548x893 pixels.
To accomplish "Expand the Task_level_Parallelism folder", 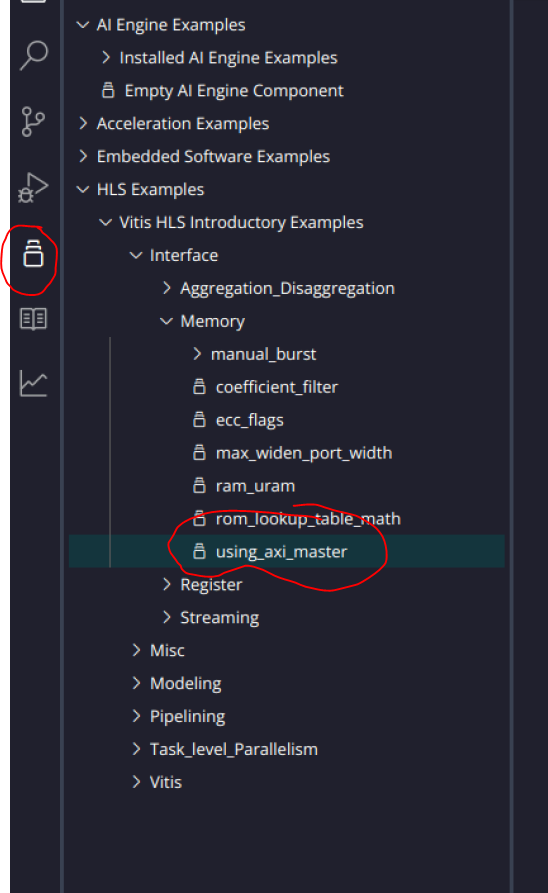I will pyautogui.click(x=136, y=749).
